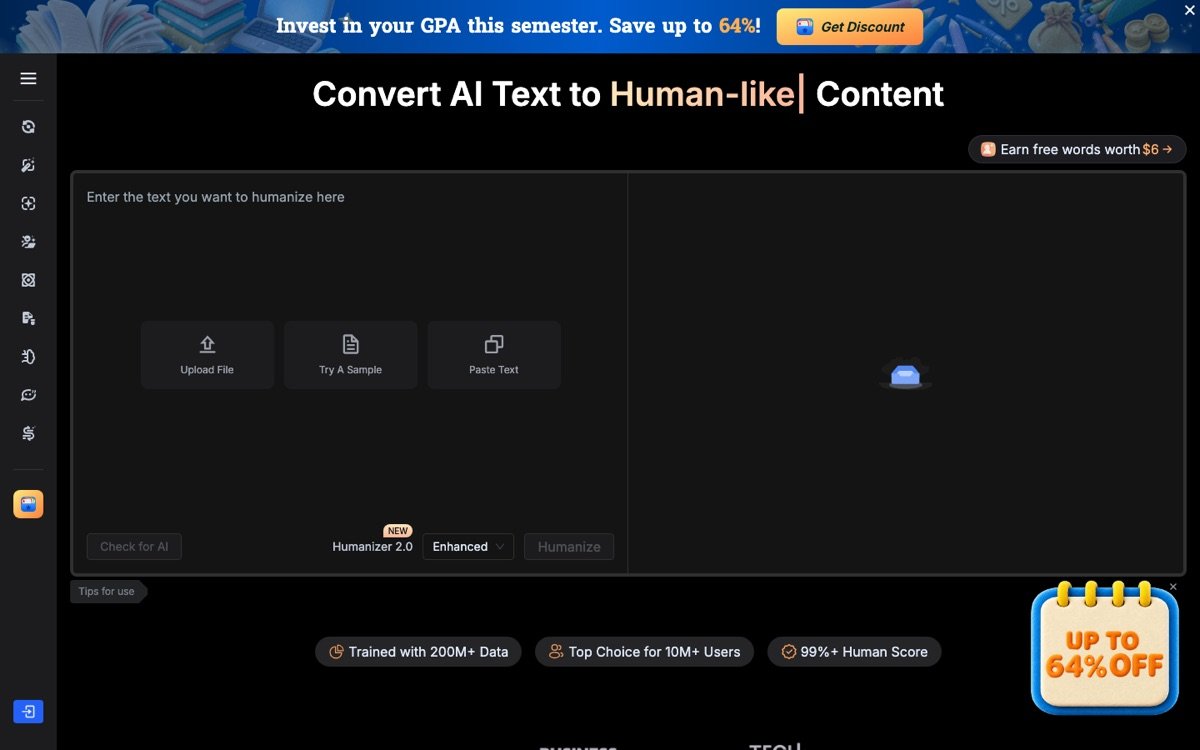The image size is (1200, 750).
Task: Dismiss the 64% OFF floating promo
Action: 1173,587
